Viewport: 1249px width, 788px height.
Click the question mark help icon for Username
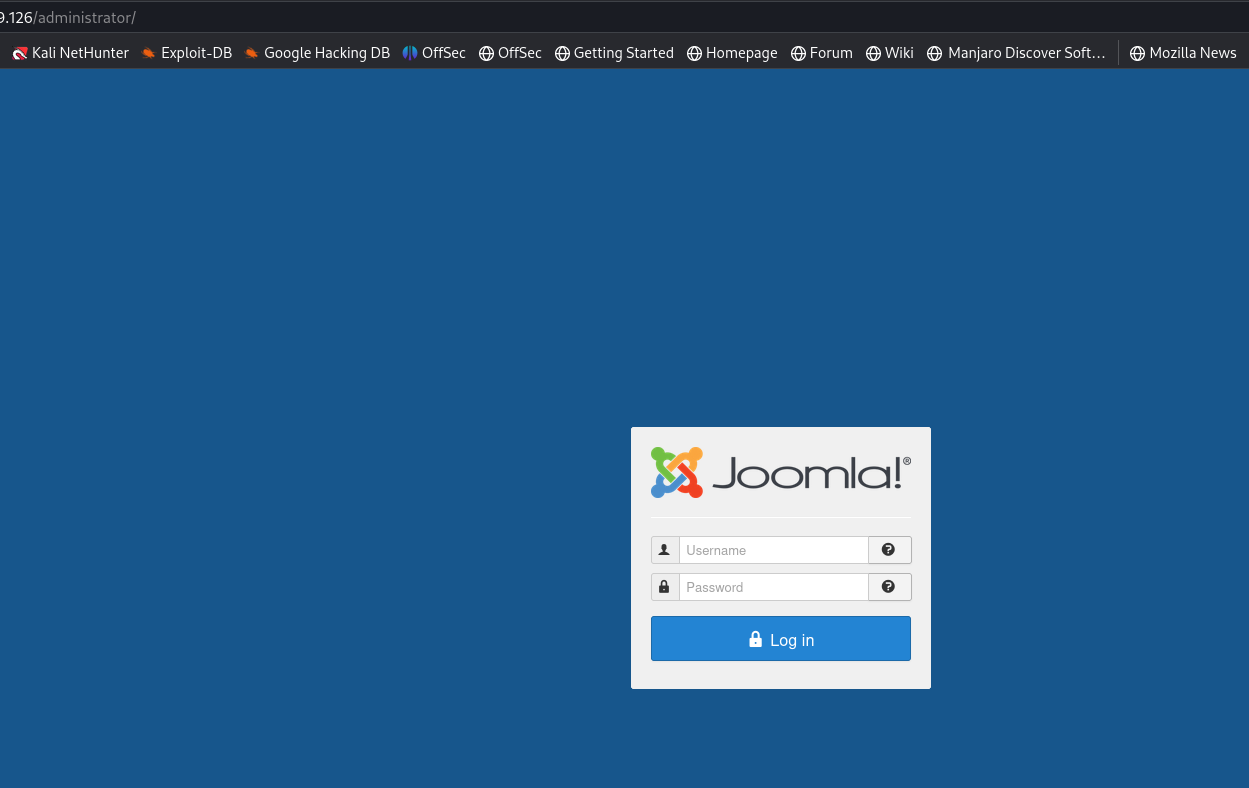tap(889, 550)
